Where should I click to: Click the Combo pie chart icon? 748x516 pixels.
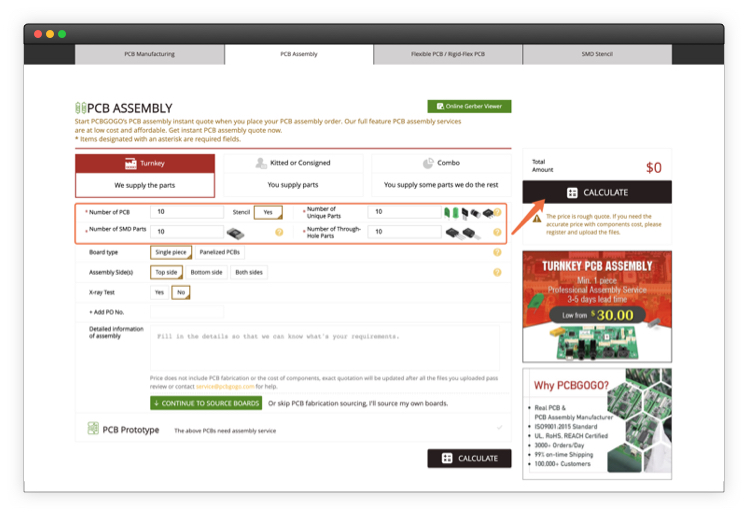pyautogui.click(x=428, y=163)
